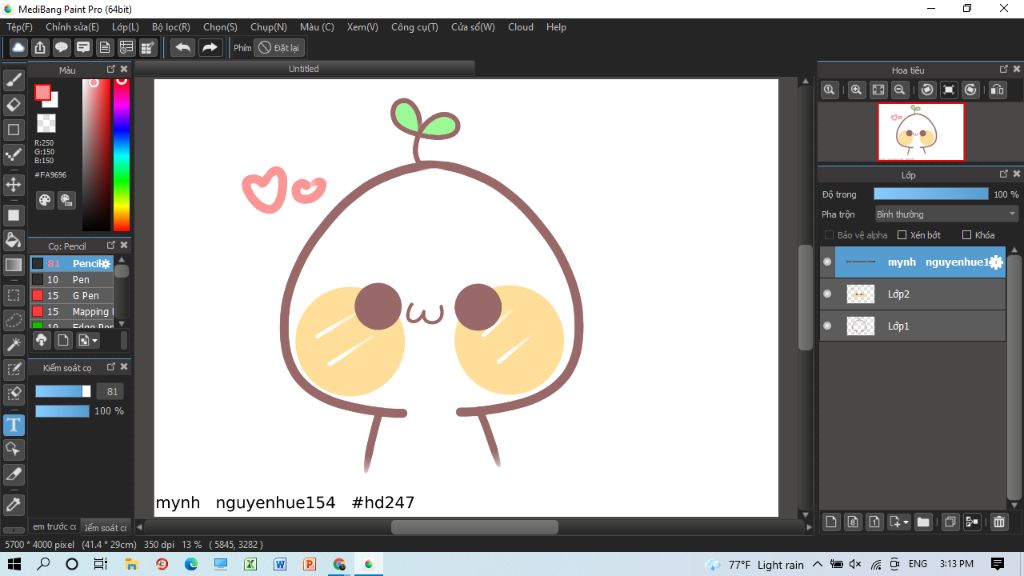Click the Undo arrow
Screen dimensions: 1024x576
(x=184, y=48)
